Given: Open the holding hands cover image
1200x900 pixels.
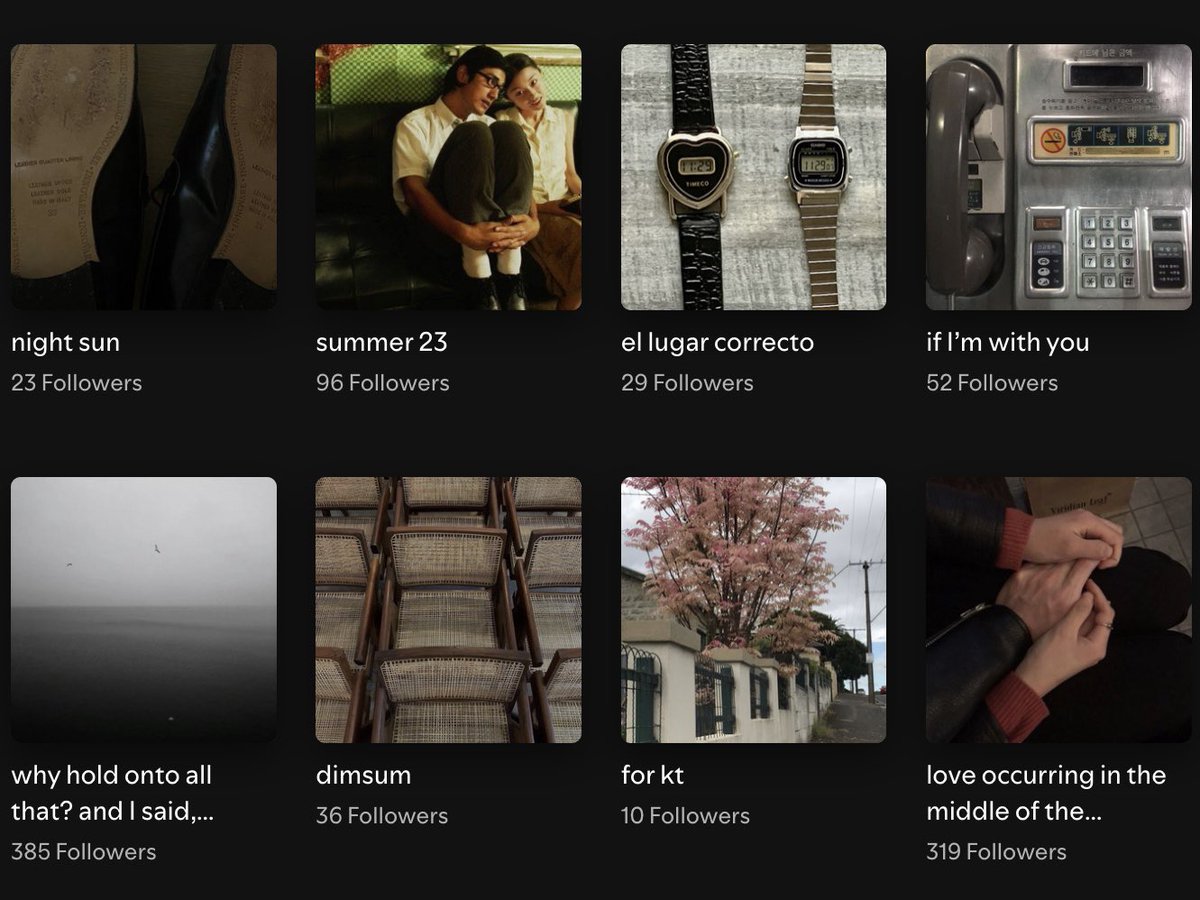Looking at the screenshot, I should [x=1058, y=609].
